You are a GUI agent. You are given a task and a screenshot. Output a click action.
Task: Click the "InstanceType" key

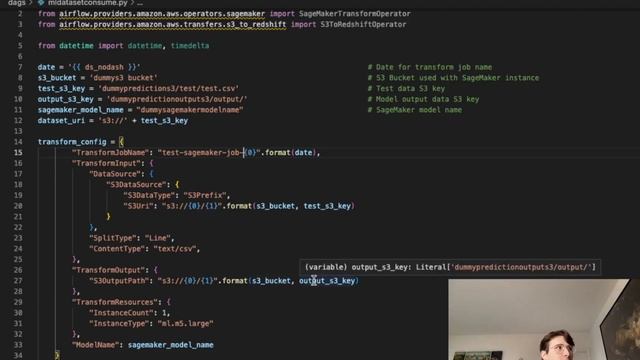[x=119, y=323]
